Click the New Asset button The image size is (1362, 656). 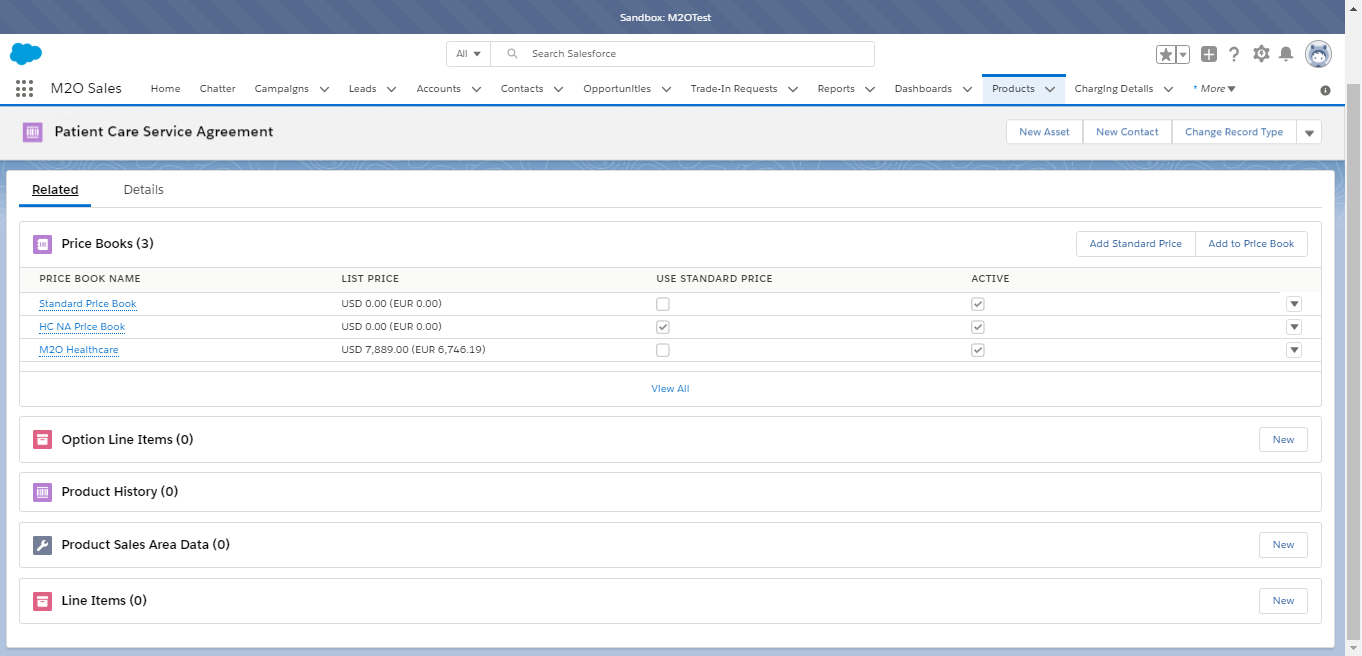click(x=1043, y=131)
